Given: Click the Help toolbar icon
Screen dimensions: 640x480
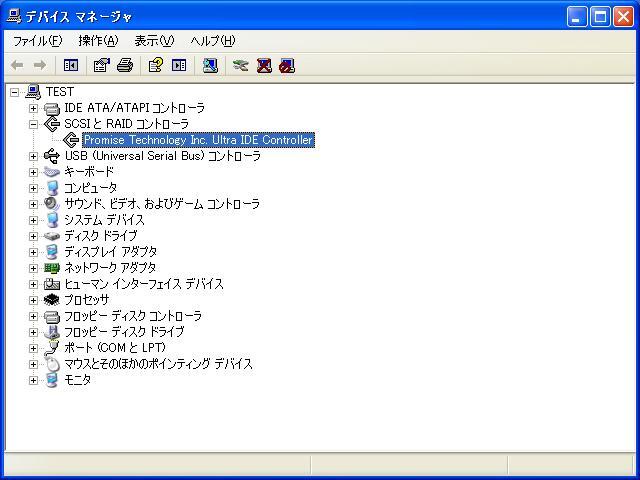Looking at the screenshot, I should tap(156, 65).
